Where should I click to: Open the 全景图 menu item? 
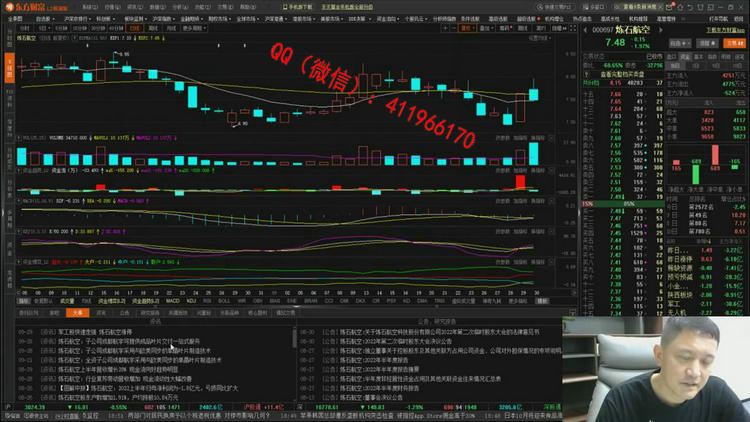(x=16, y=18)
